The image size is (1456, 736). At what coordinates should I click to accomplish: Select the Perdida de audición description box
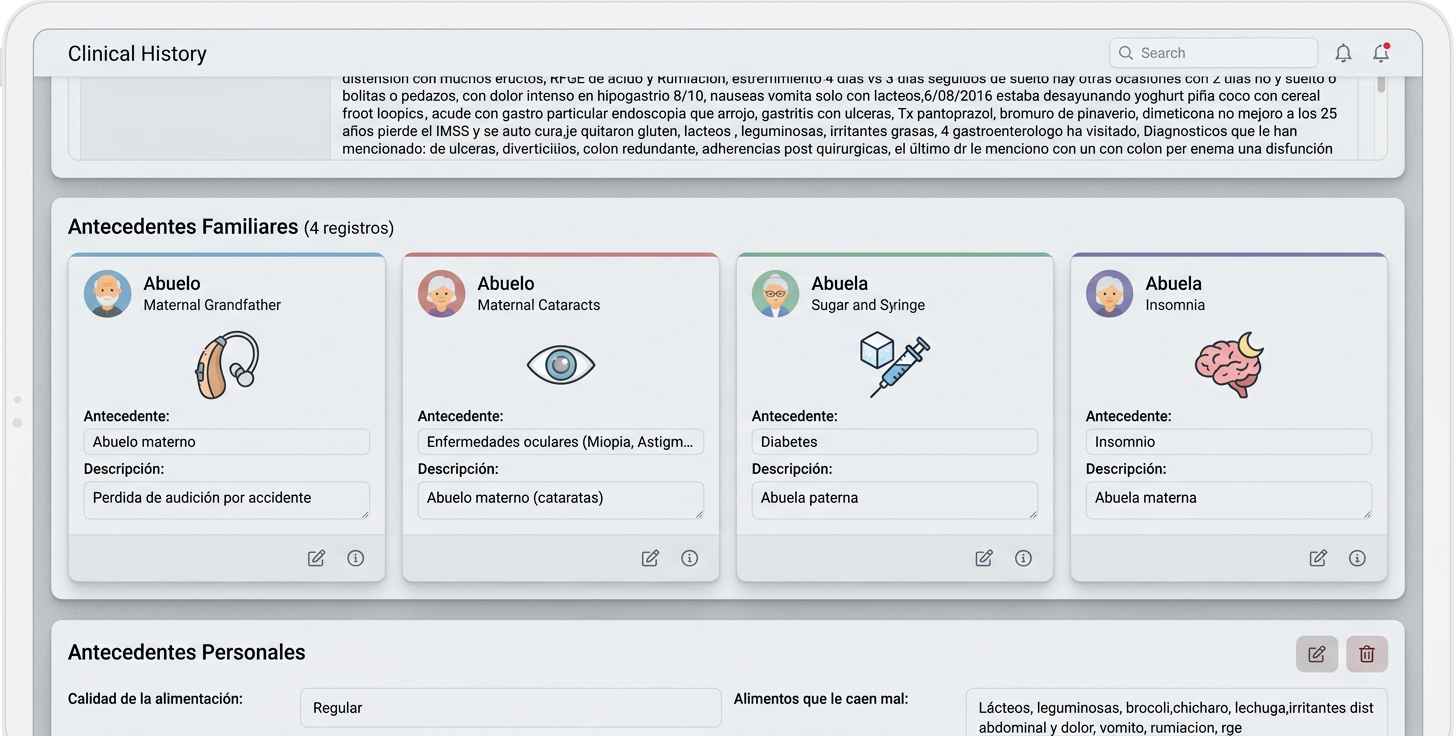[x=226, y=499]
